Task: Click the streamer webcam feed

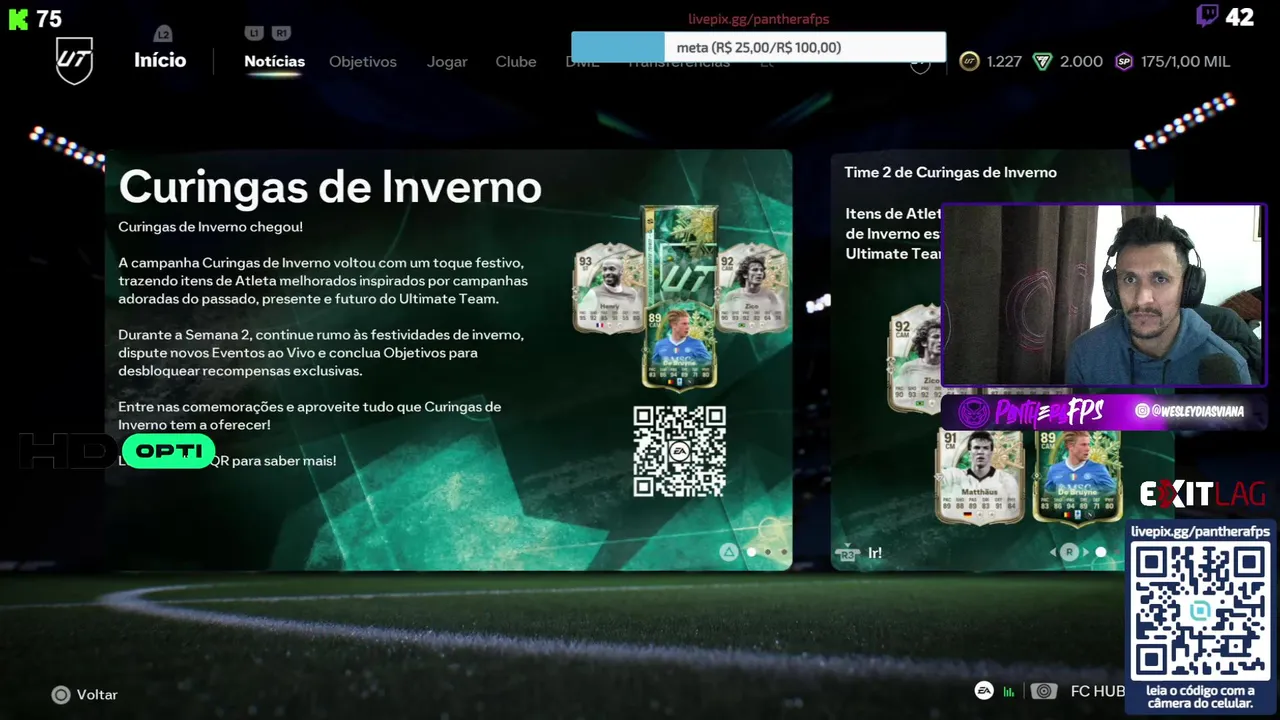Action: click(1102, 295)
